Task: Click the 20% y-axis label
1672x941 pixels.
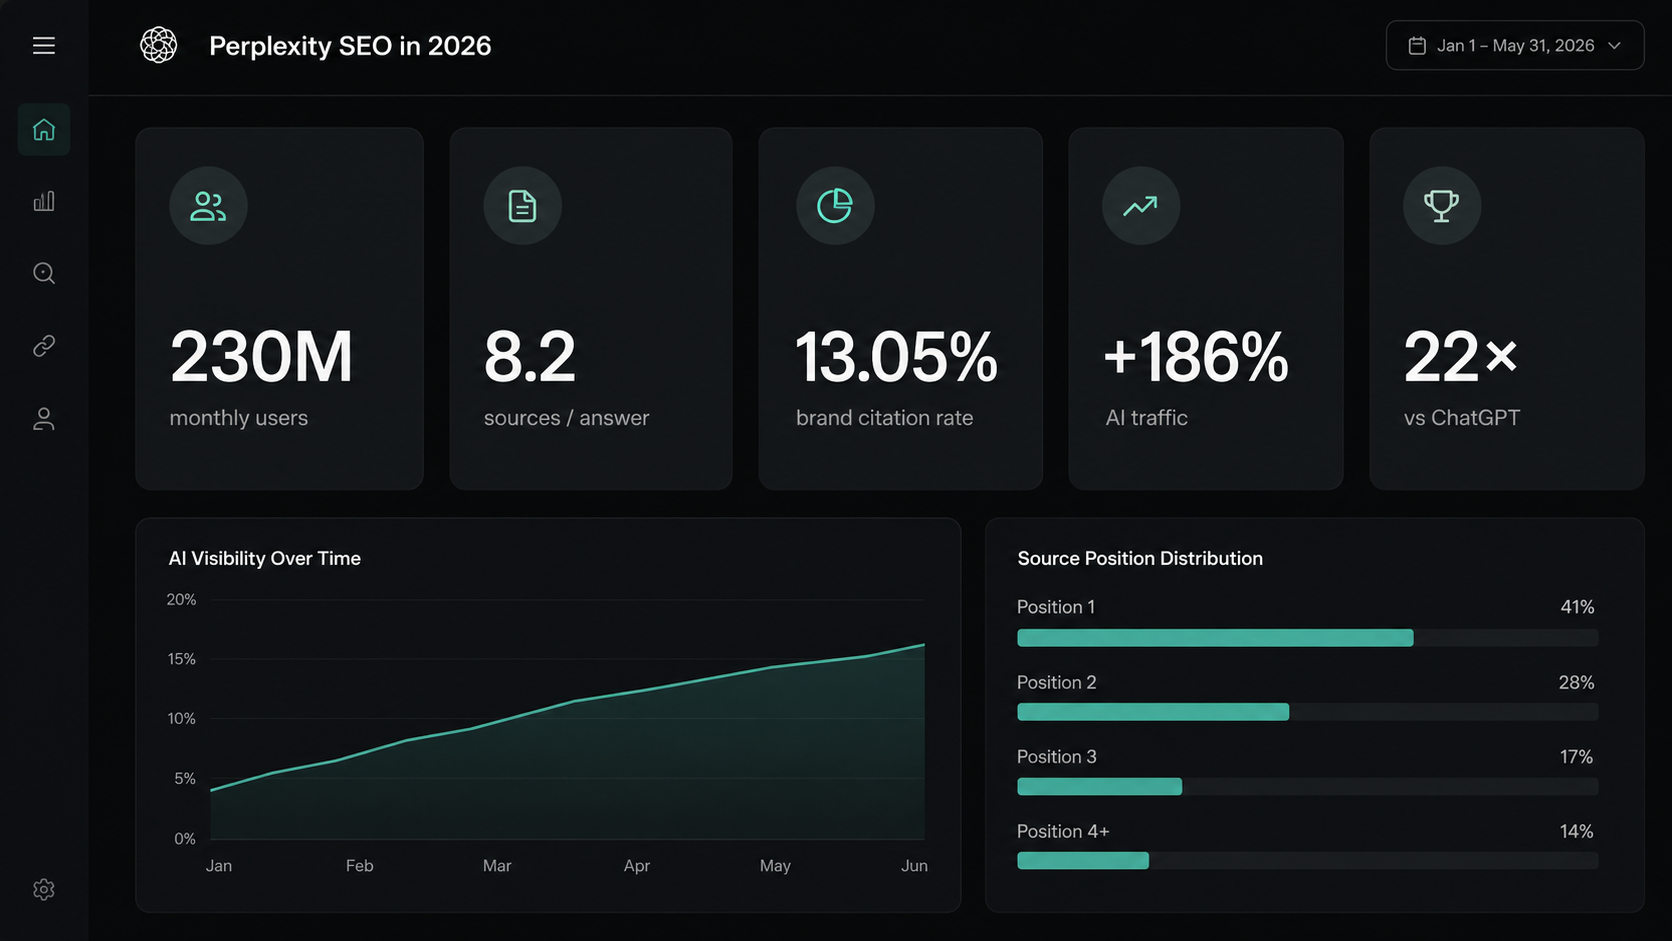Action: coord(181,600)
